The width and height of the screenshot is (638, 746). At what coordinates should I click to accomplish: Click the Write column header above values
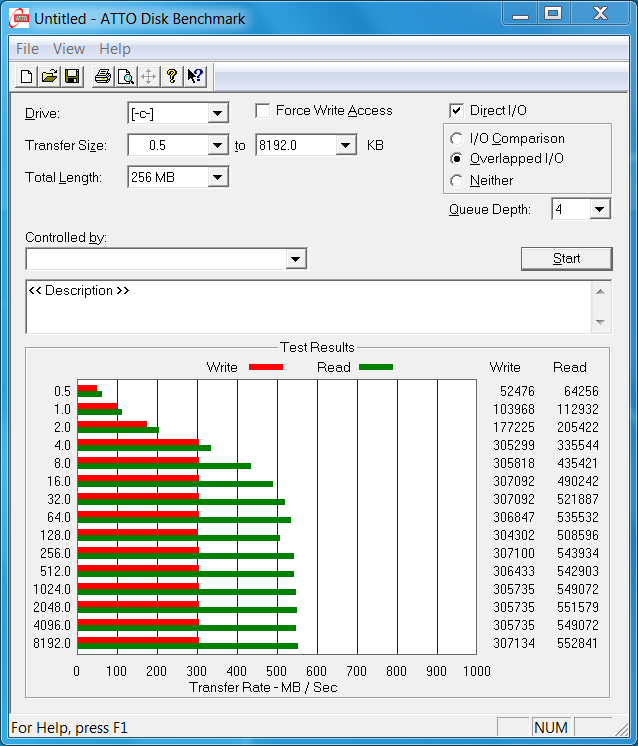click(x=505, y=367)
